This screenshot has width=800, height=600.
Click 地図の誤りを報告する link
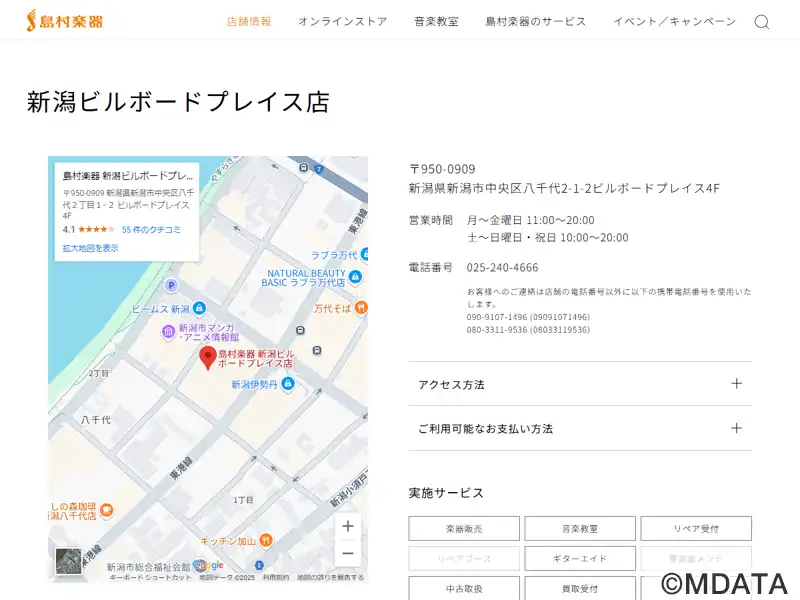331,578
